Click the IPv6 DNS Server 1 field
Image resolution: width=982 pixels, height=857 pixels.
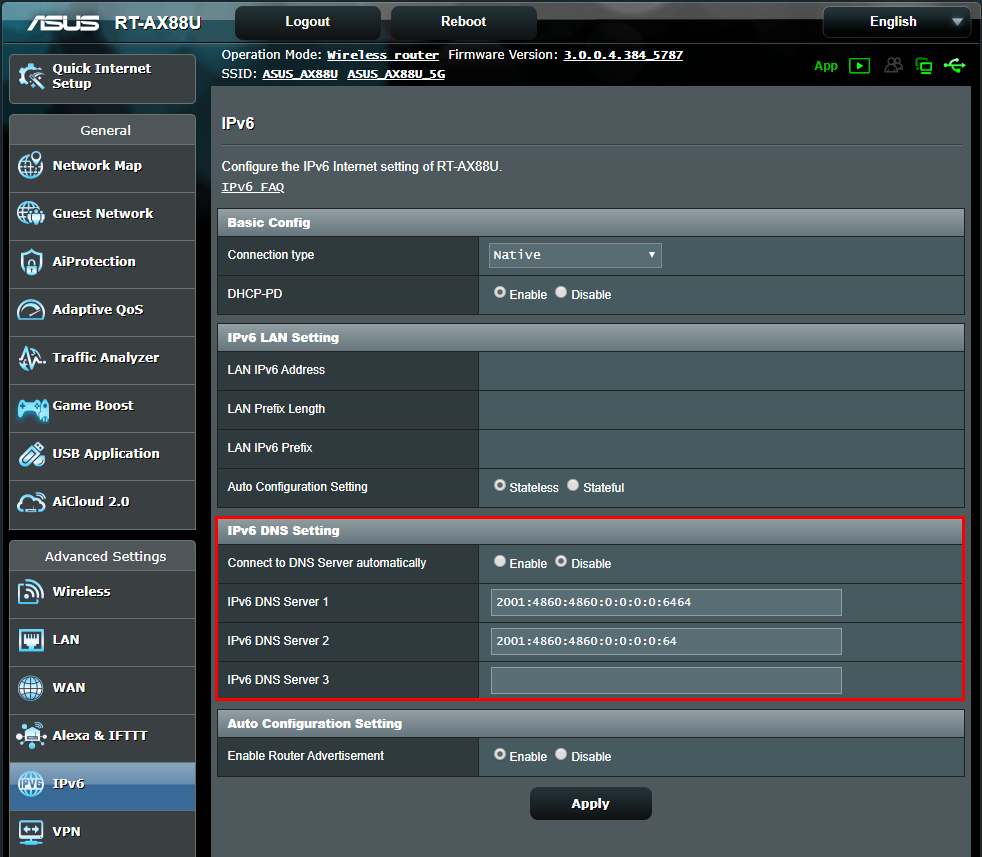click(x=666, y=602)
